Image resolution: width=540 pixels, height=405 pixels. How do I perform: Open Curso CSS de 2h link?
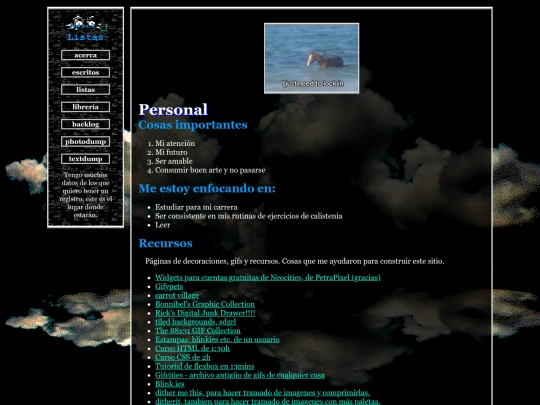pos(183,357)
